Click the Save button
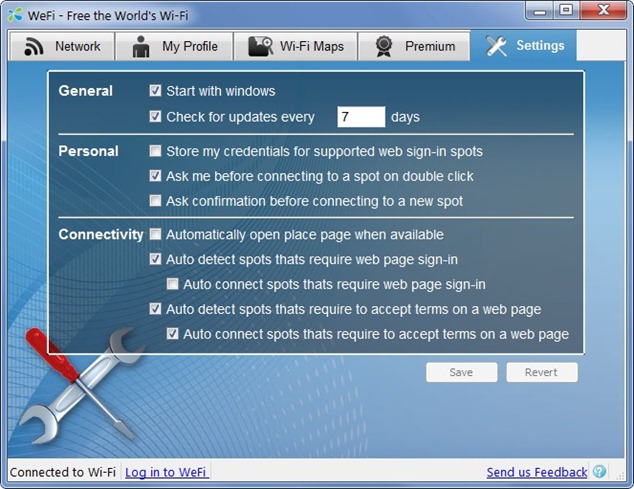The image size is (634, 489). (x=461, y=372)
